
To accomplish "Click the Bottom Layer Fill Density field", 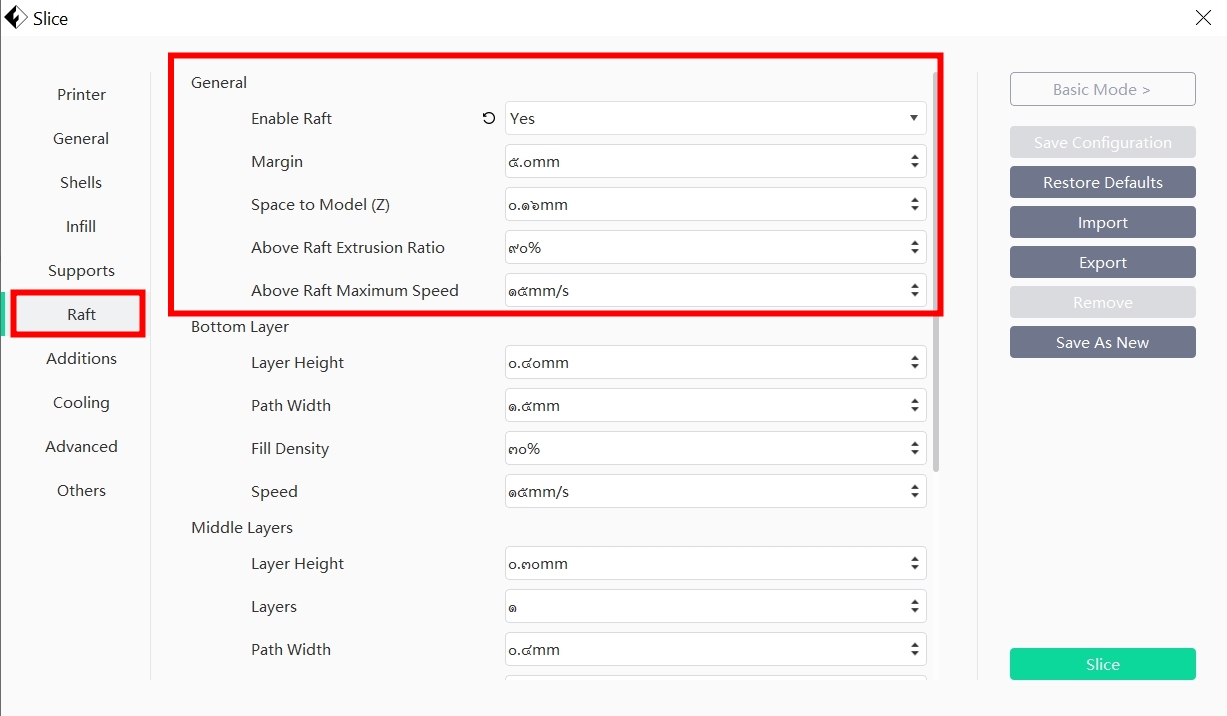I will (705, 449).
